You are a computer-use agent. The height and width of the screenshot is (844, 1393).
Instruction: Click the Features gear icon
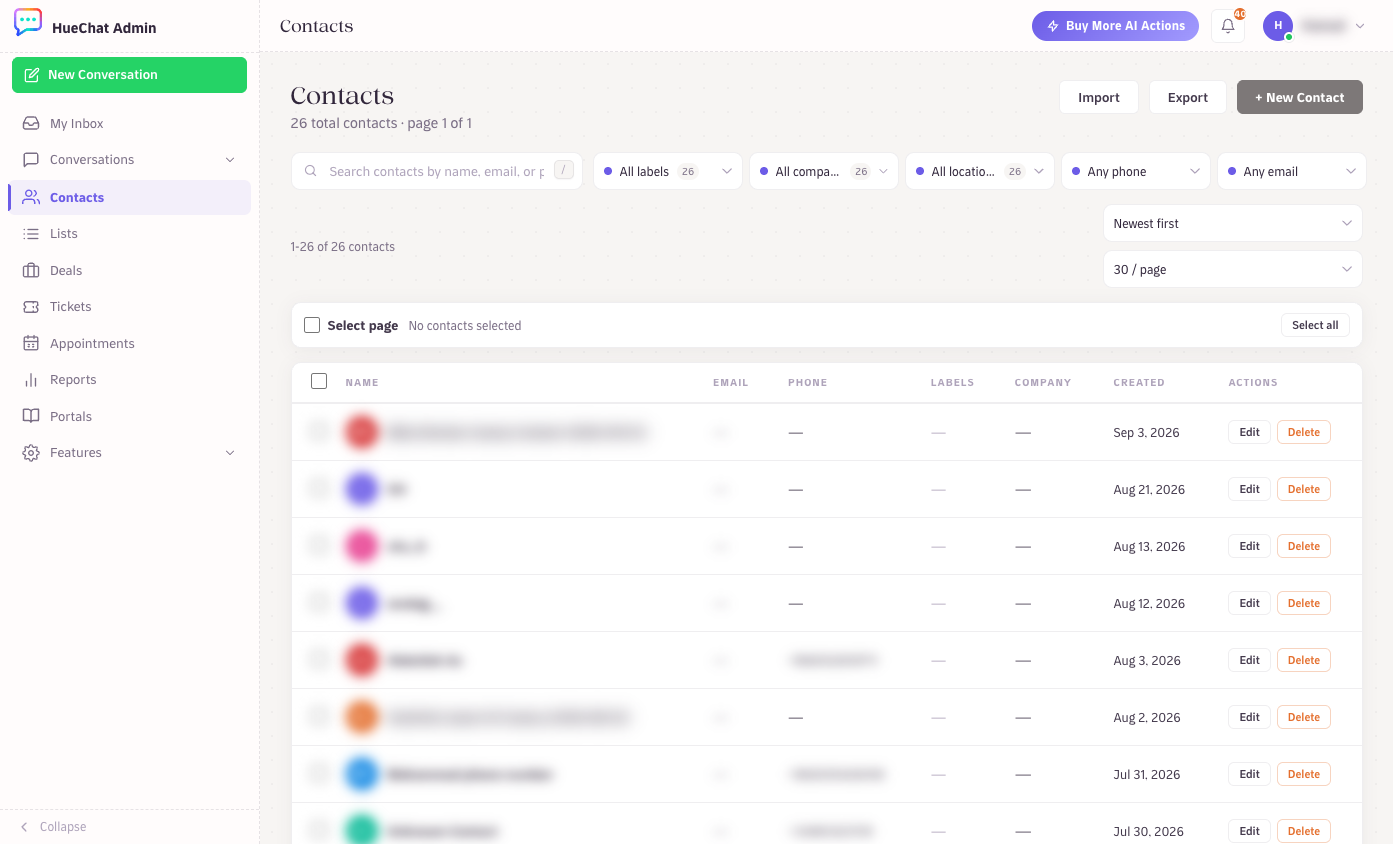coord(31,453)
